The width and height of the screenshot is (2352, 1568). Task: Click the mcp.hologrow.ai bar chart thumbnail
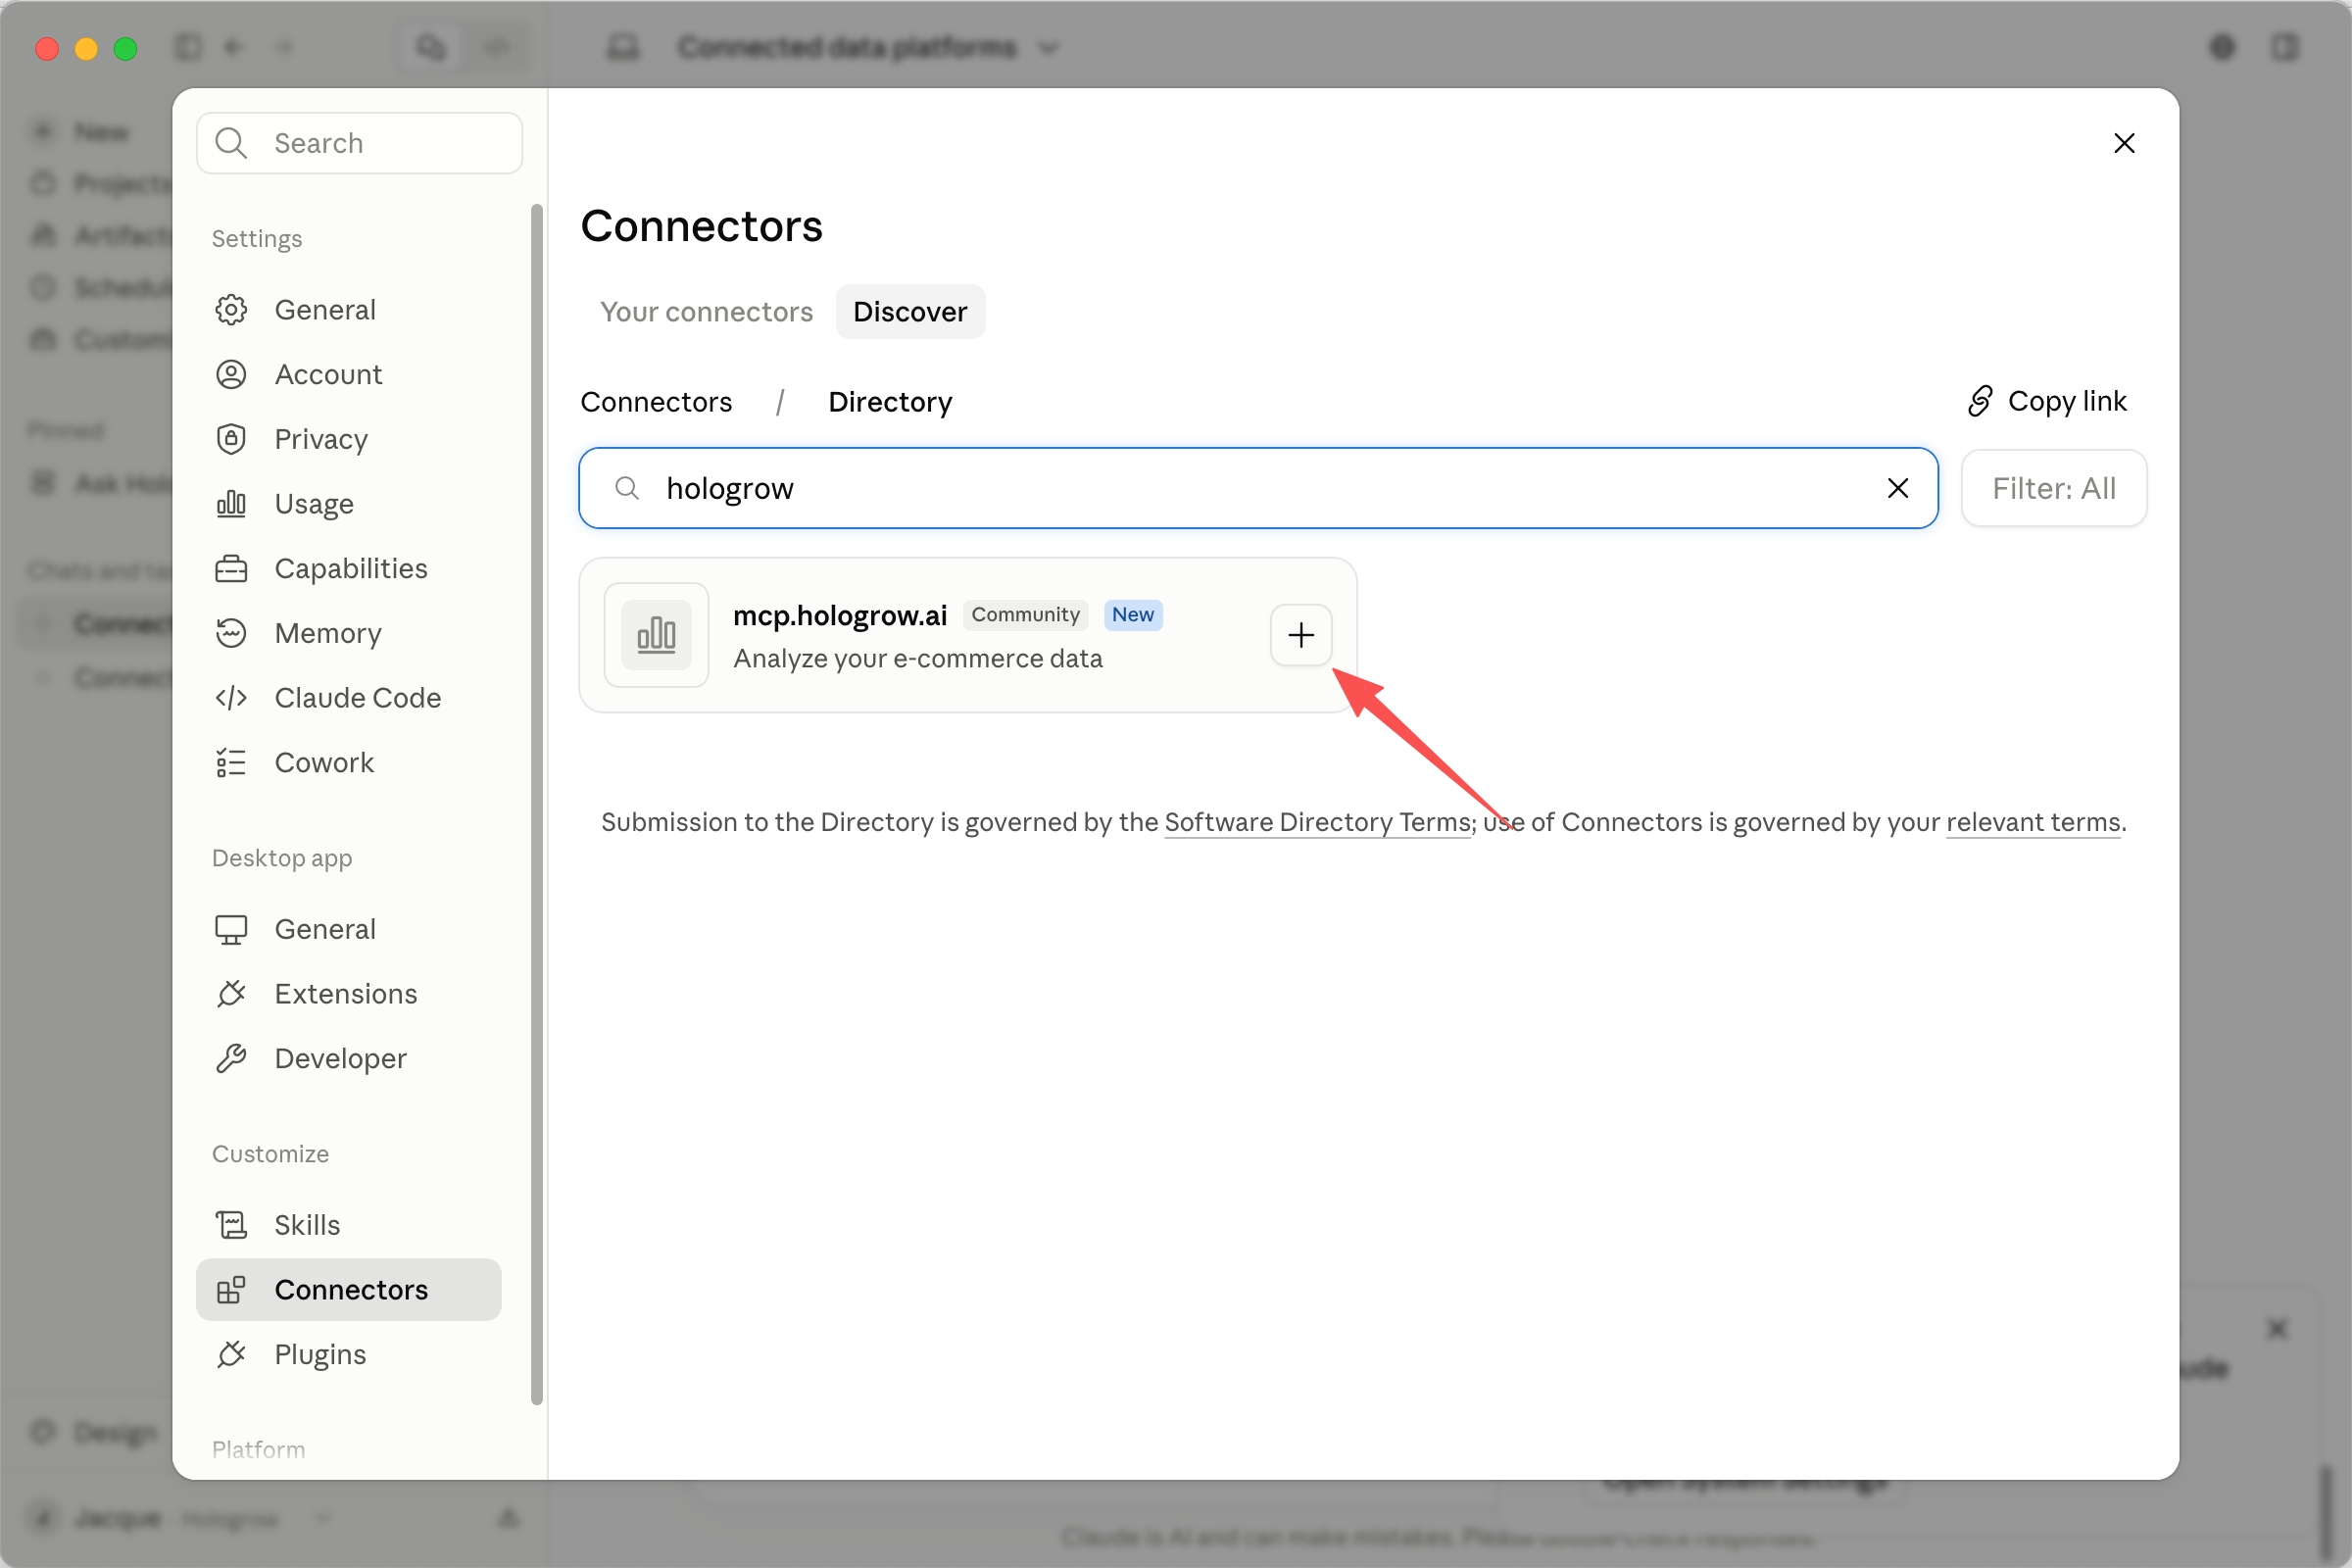pyautogui.click(x=656, y=635)
